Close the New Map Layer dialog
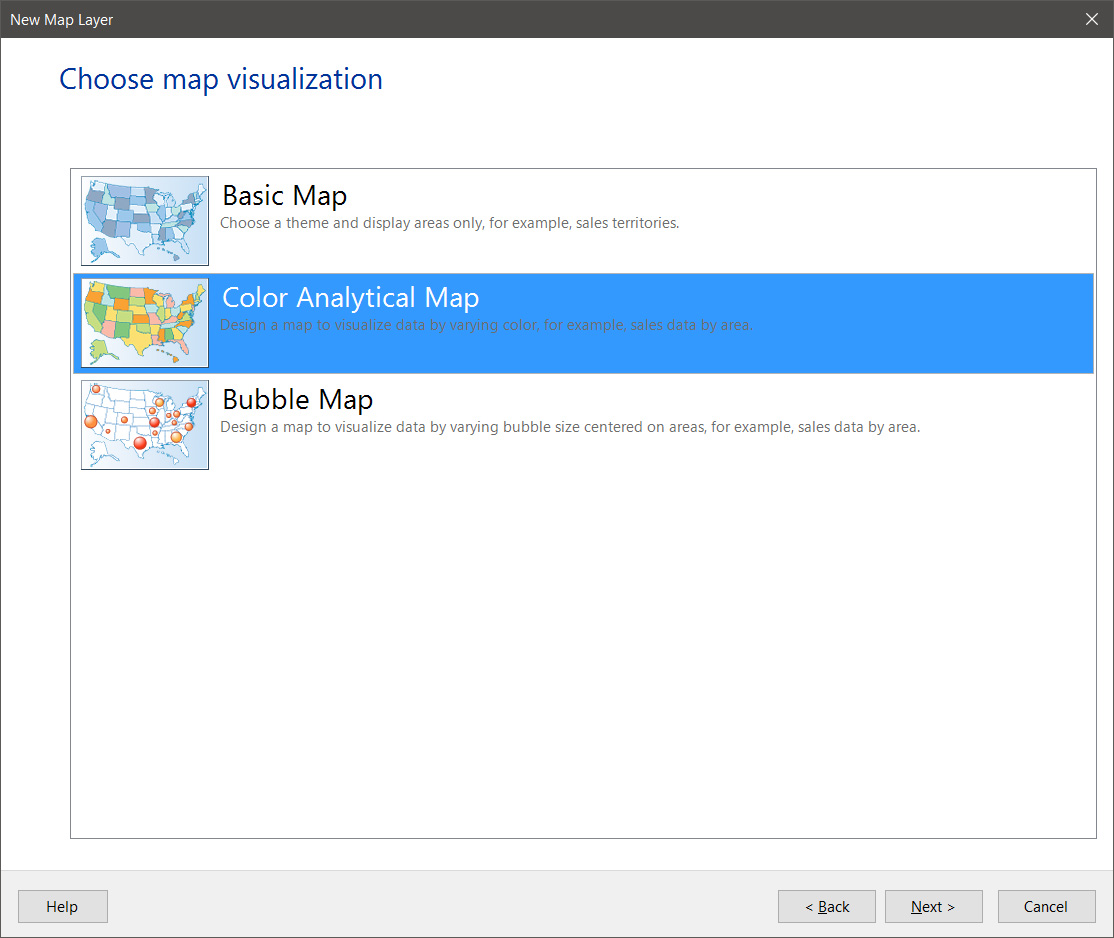1114x938 pixels. 1092,19
